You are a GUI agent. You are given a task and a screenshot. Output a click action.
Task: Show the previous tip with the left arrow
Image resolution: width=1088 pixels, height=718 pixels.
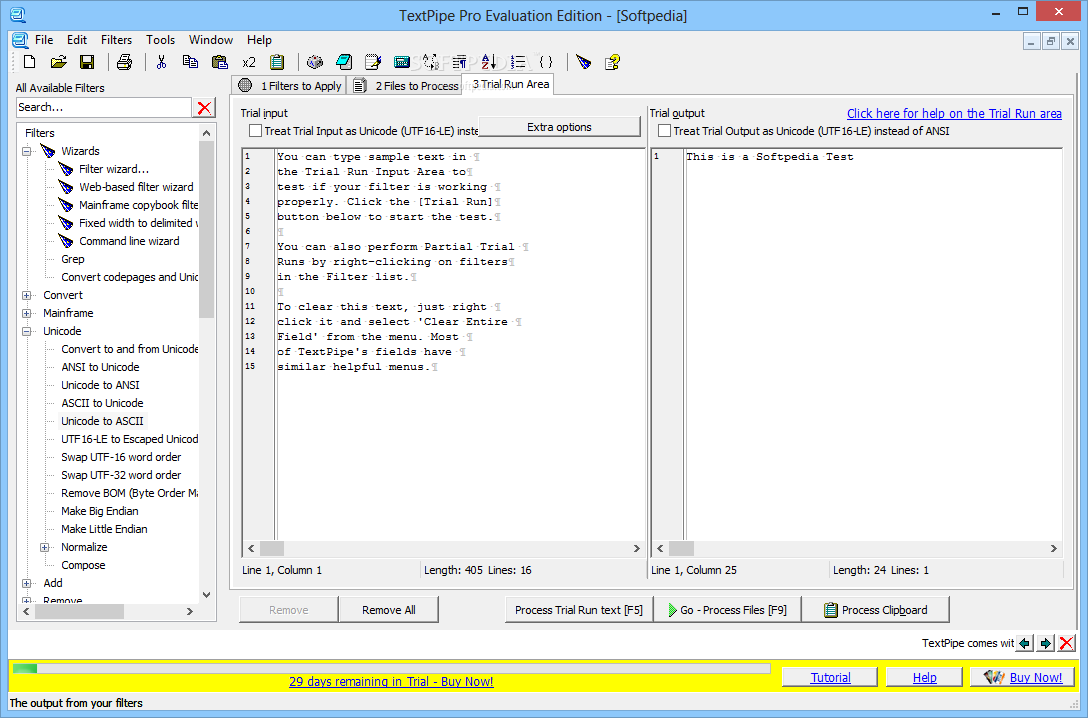pyautogui.click(x=1024, y=643)
